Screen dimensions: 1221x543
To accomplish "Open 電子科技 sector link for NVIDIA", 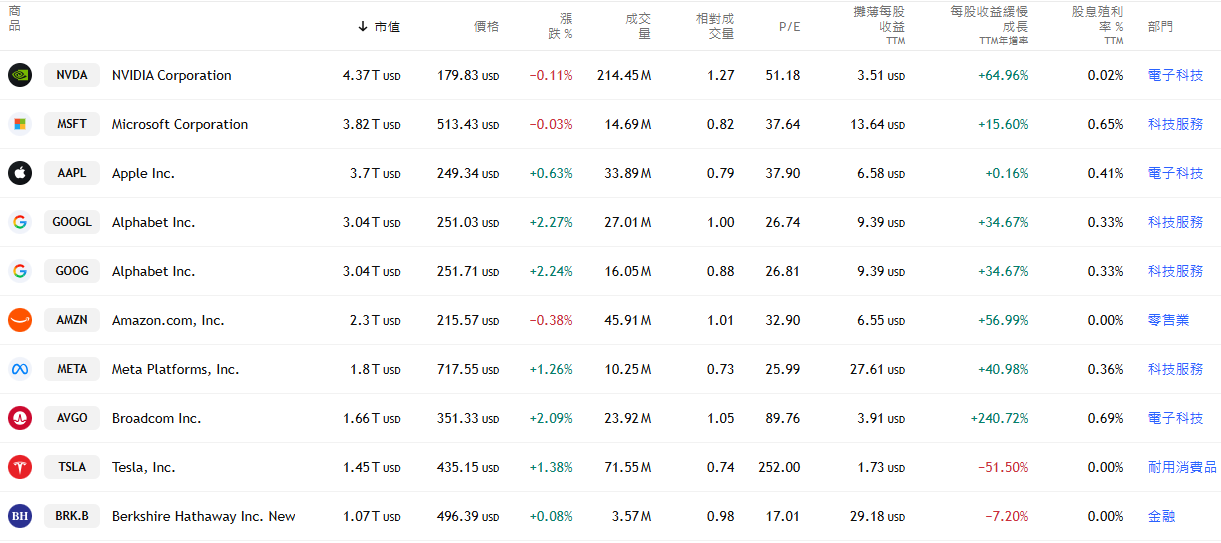I will pos(1175,75).
